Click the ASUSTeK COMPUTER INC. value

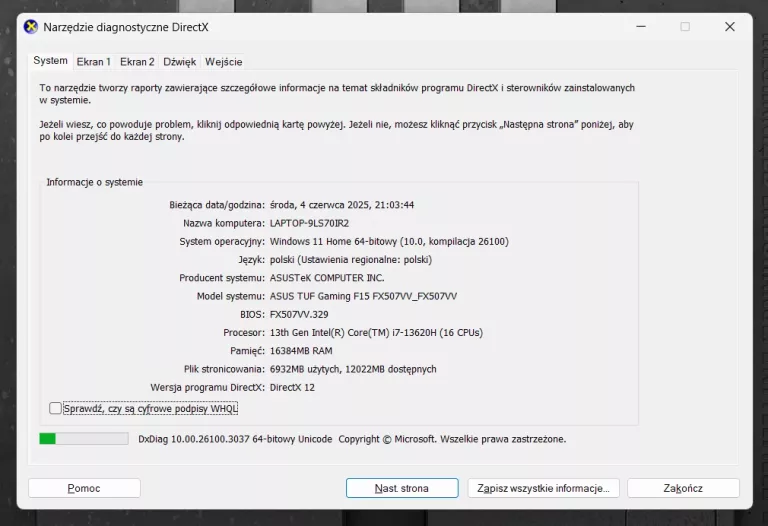click(327, 278)
